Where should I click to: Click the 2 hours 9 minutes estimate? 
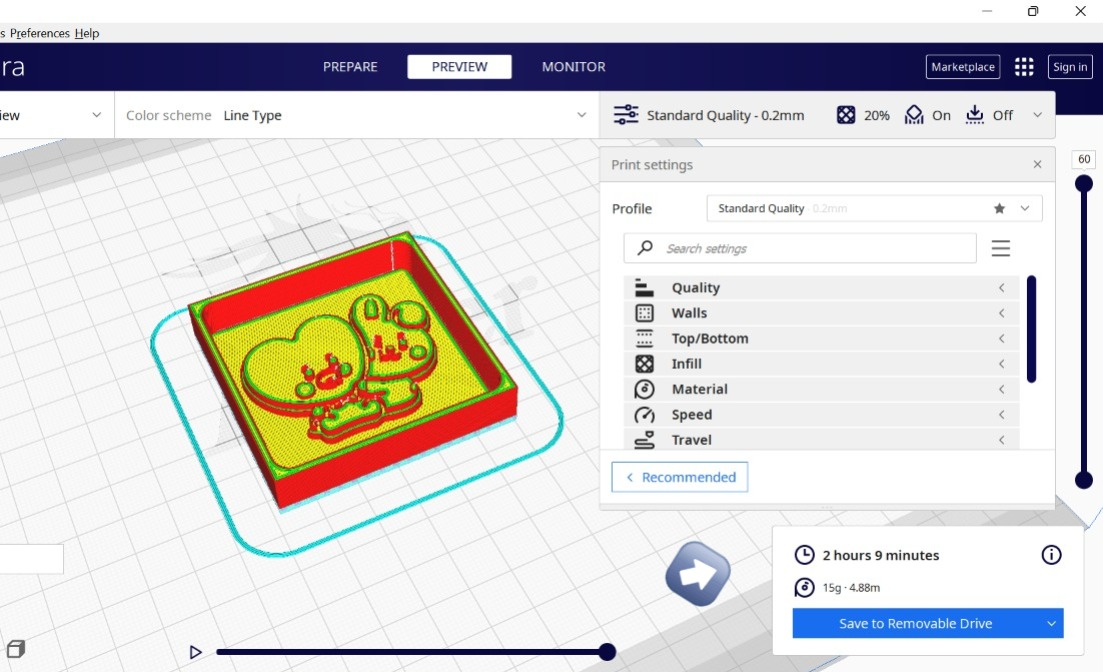(881, 555)
